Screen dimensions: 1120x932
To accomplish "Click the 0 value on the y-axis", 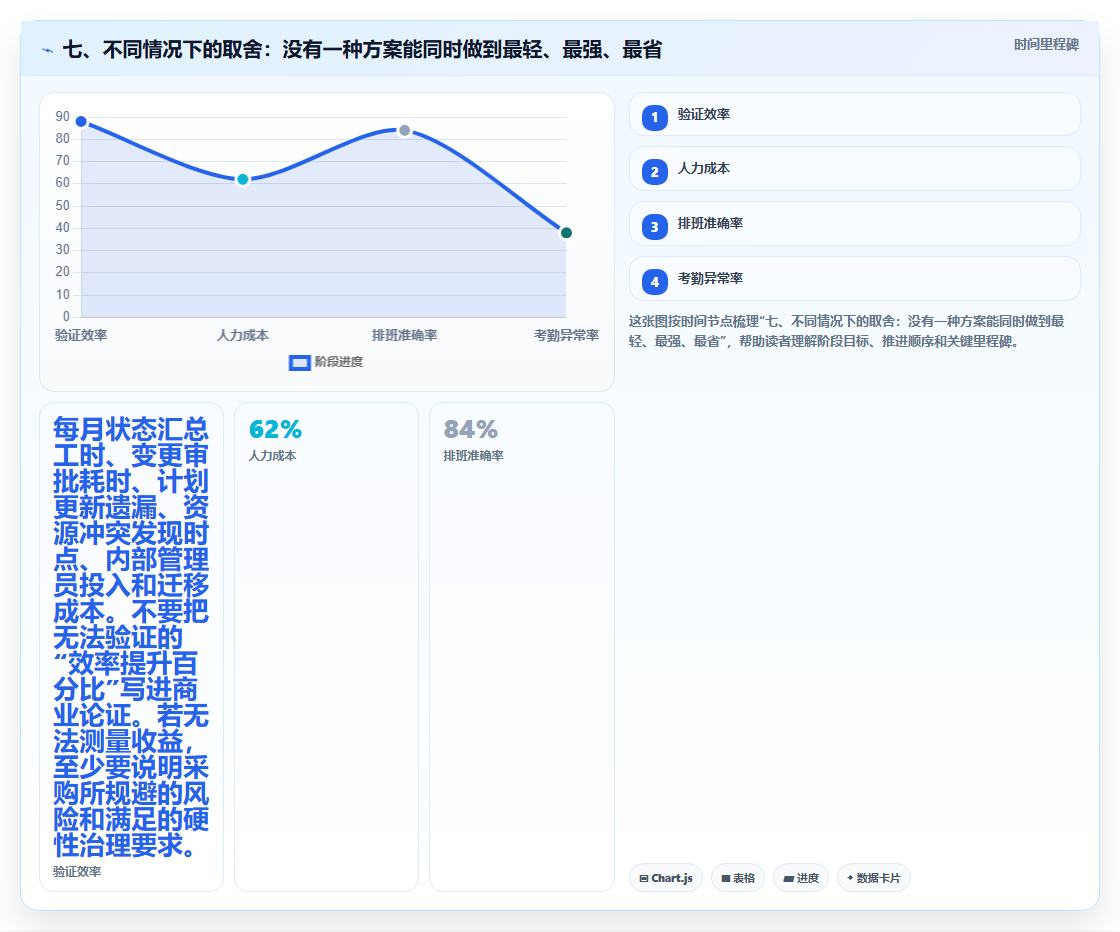I will point(66,316).
